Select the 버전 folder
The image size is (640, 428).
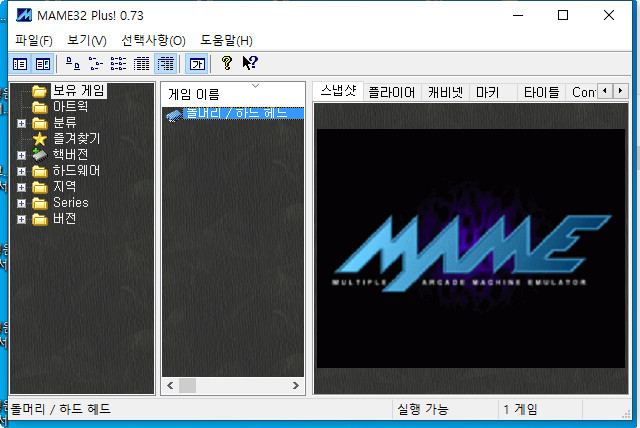(64, 219)
